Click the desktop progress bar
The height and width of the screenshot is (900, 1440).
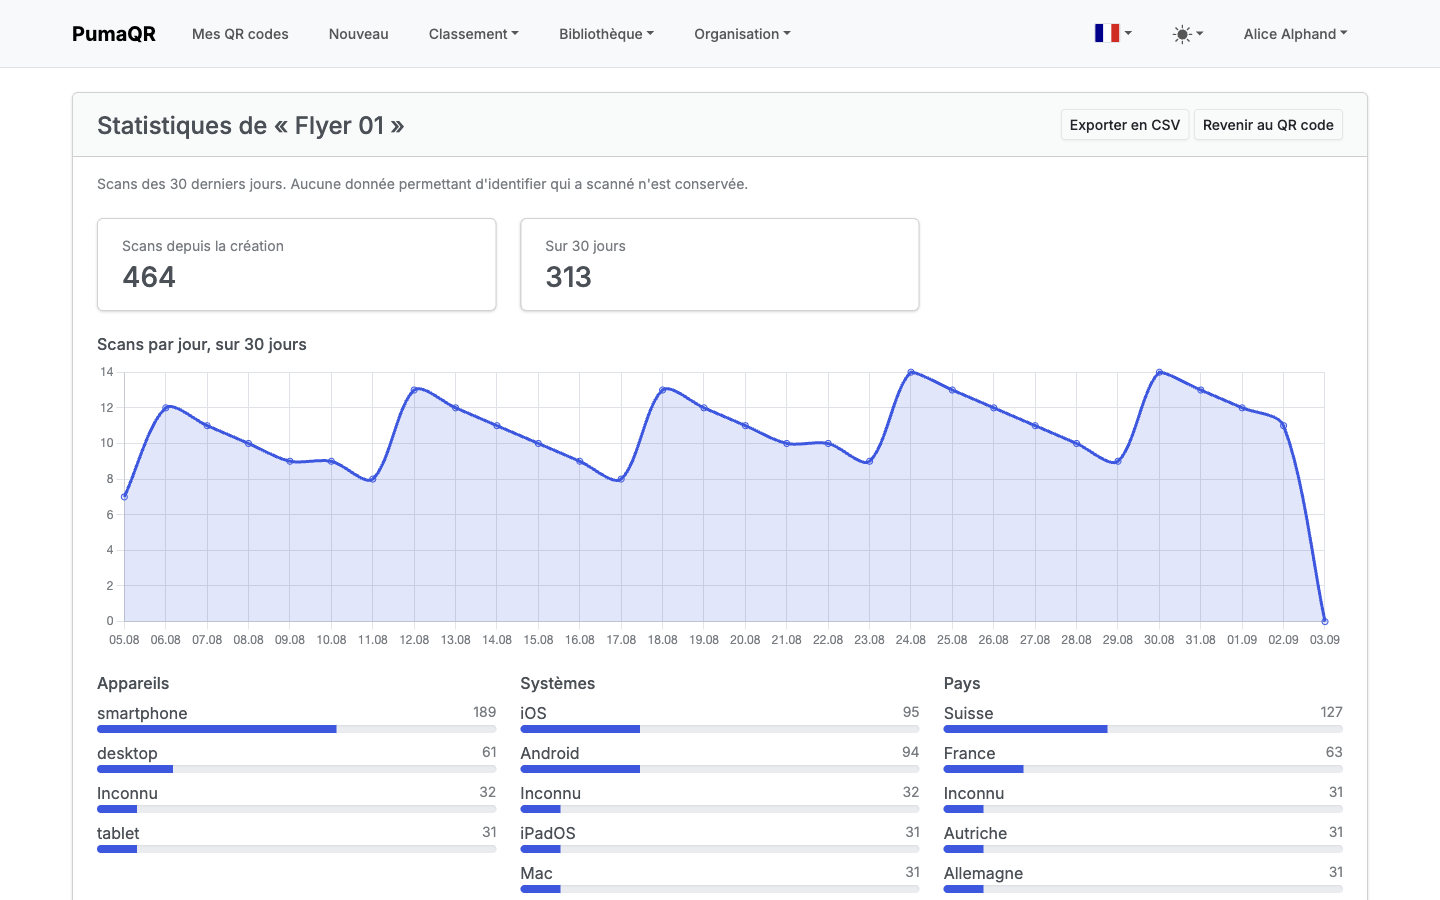297,769
